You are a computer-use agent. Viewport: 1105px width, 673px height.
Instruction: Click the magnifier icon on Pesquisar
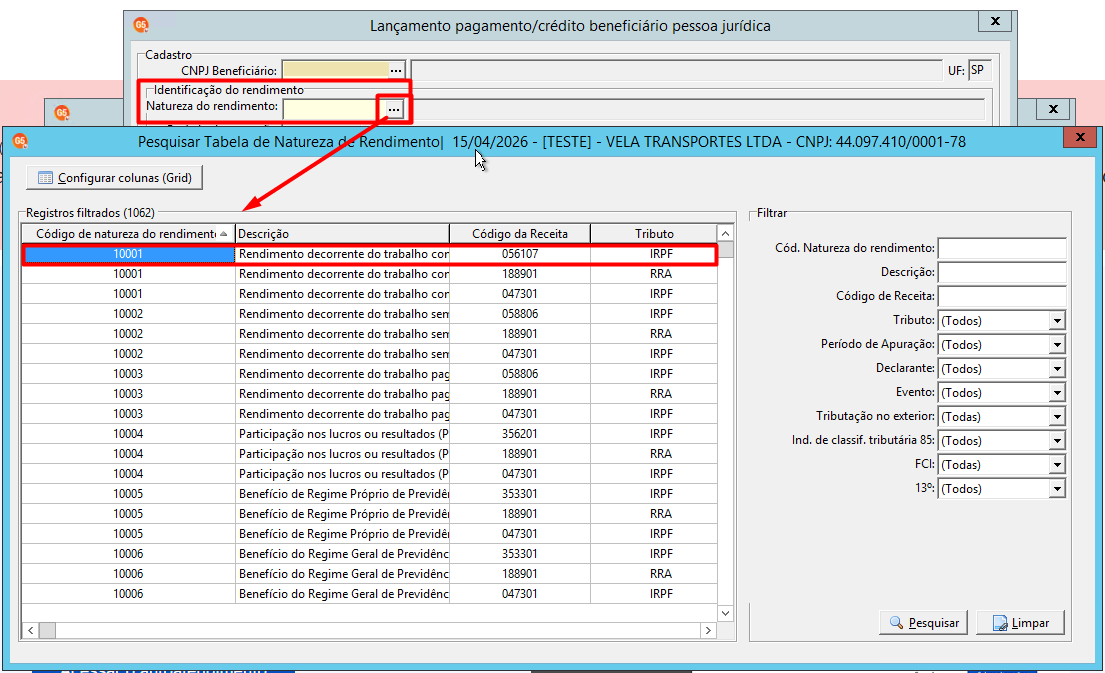[896, 623]
